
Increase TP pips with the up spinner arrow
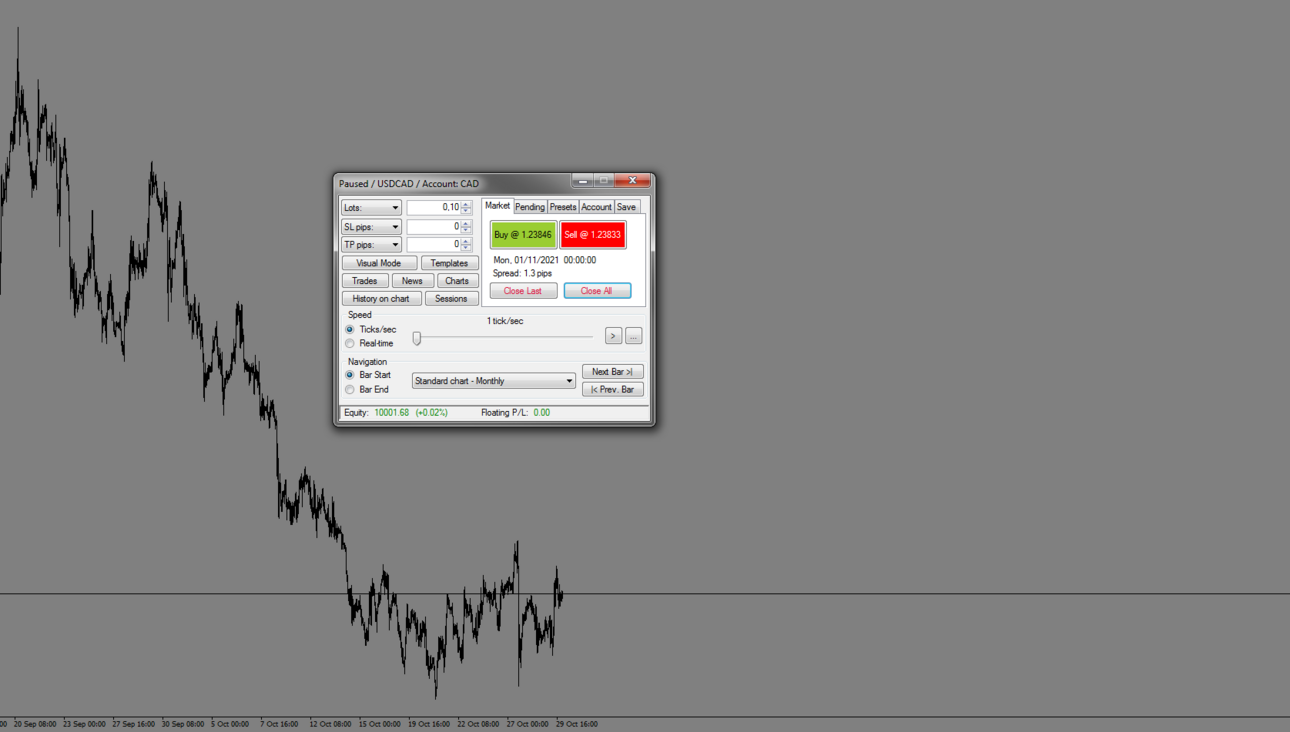tap(466, 241)
